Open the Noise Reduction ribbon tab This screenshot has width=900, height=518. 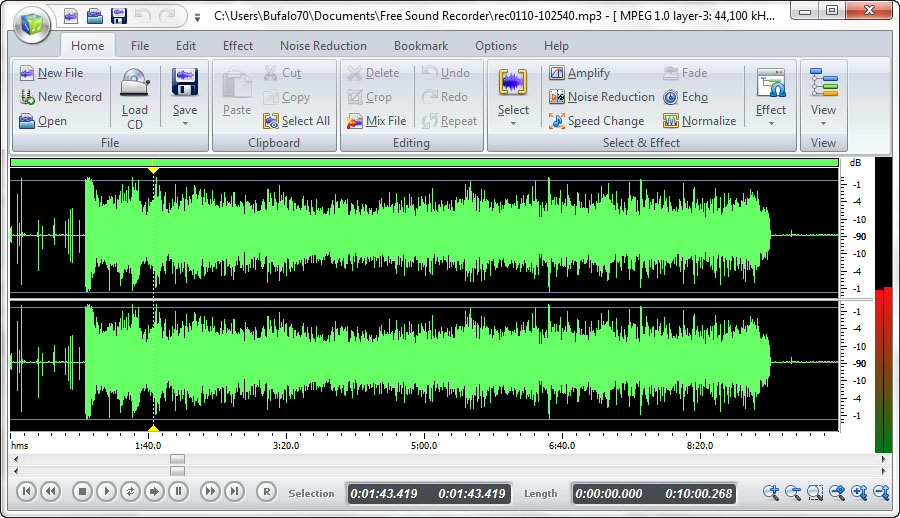[x=323, y=46]
